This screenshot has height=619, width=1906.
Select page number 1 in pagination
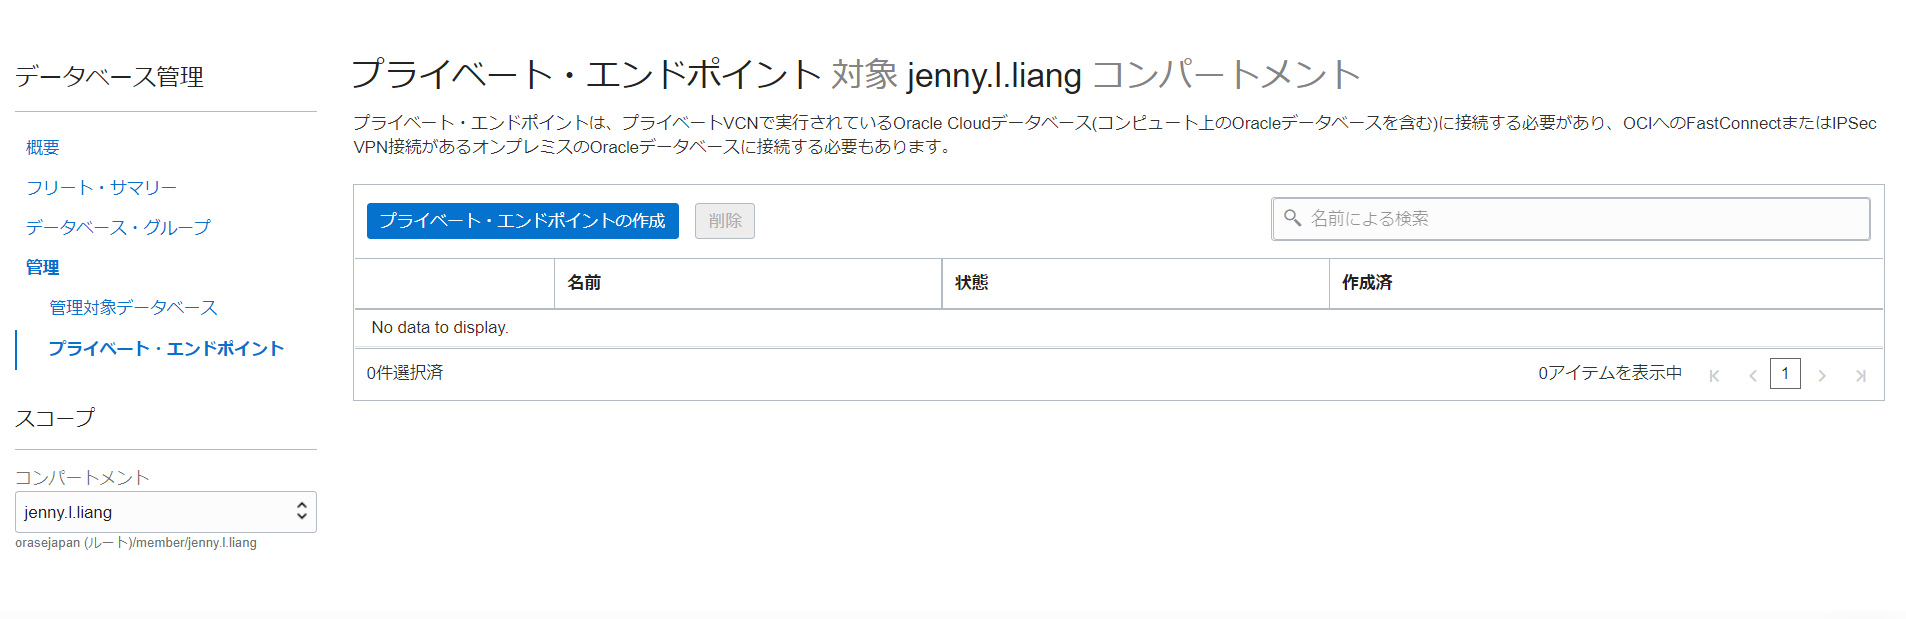point(1785,374)
